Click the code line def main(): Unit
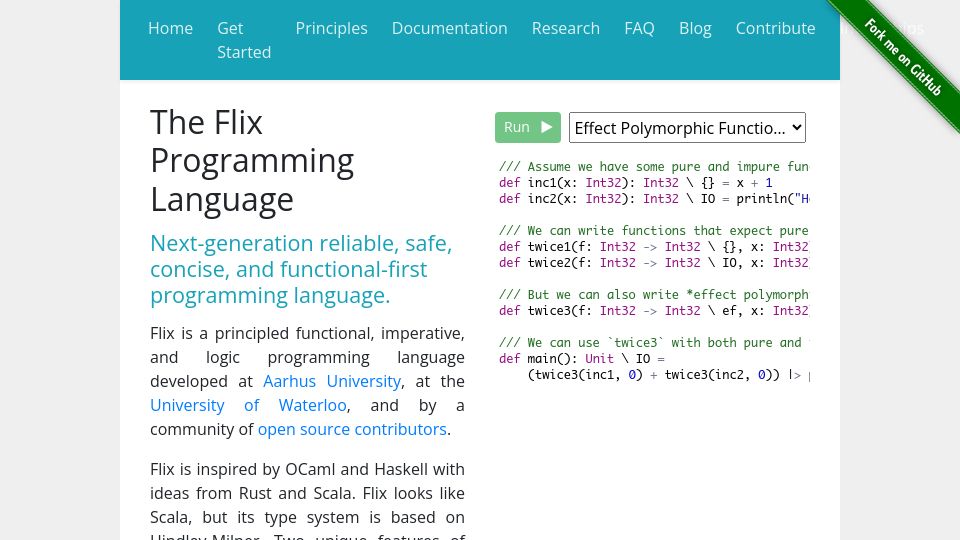 (582, 358)
